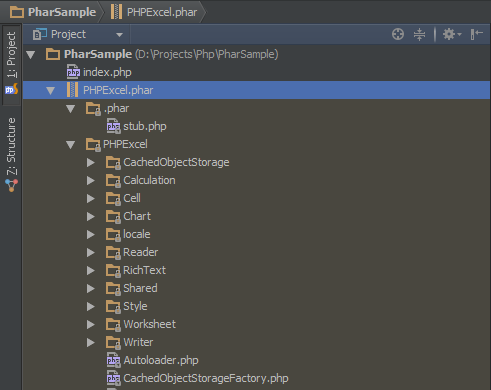The height and width of the screenshot is (390, 491).
Task: Click the Calculation folder icon
Action: (113, 180)
